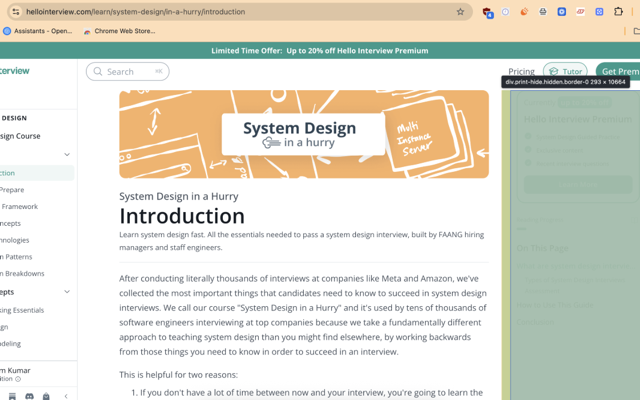Open the Question Breakdowns sidebar item
Screen dimensions: 640x400
tap(22, 273)
